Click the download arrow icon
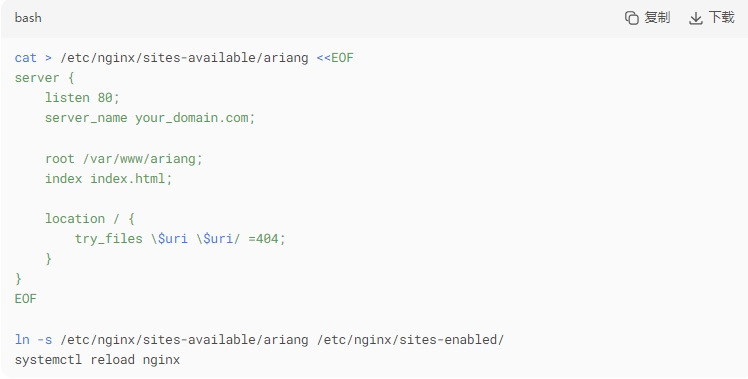748x379 pixels. pos(696,18)
